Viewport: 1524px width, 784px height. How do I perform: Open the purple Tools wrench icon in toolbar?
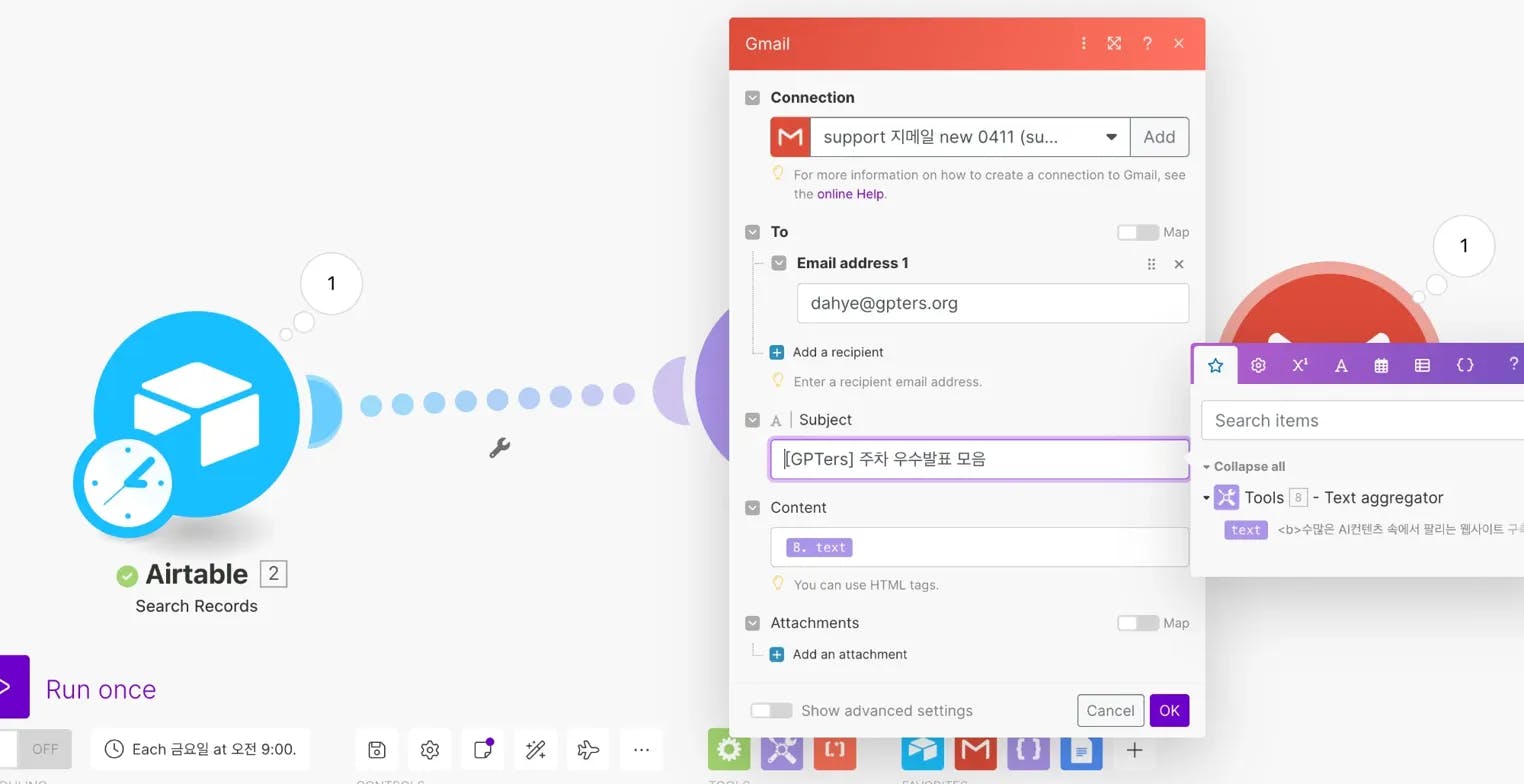782,749
